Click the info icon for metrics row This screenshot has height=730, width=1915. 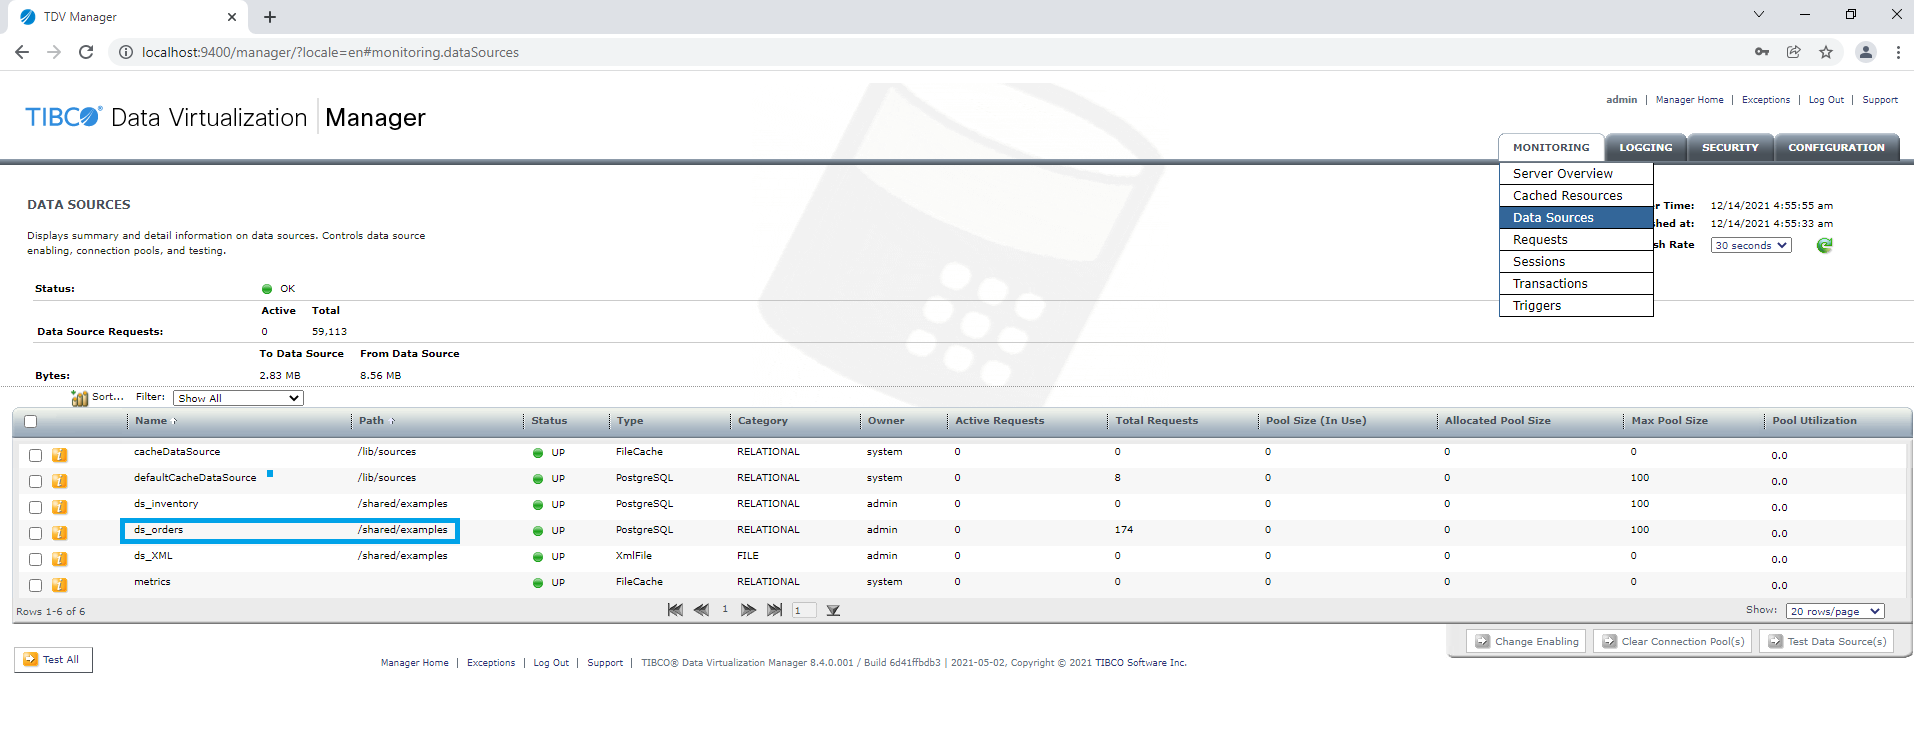60,585
